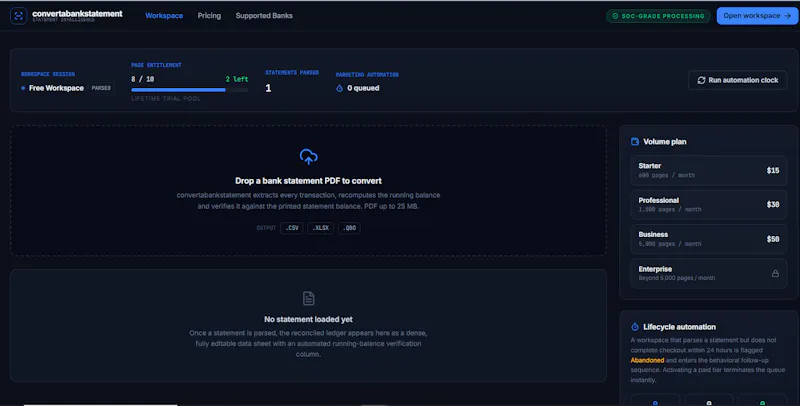
Task: Choose the Business $50 plan
Action: pos(709,239)
